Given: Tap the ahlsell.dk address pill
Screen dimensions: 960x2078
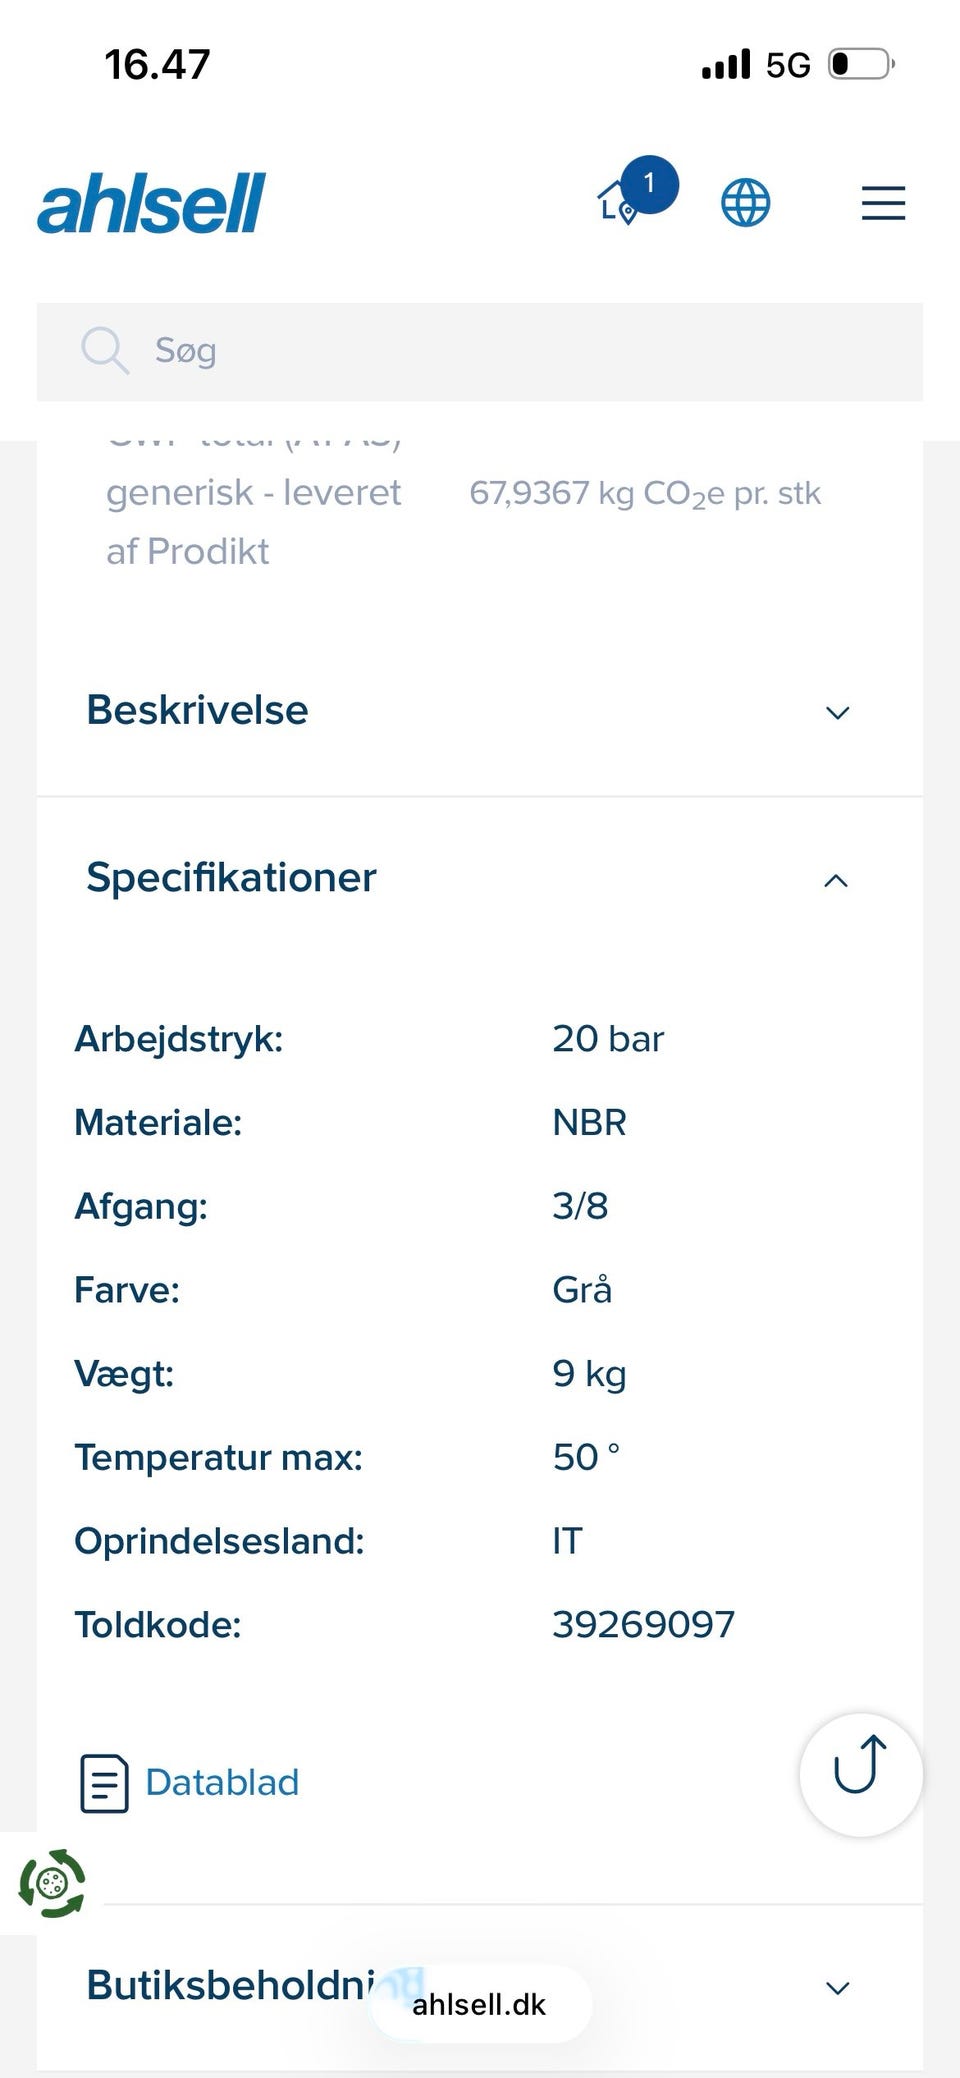Looking at the screenshot, I should 480,2004.
